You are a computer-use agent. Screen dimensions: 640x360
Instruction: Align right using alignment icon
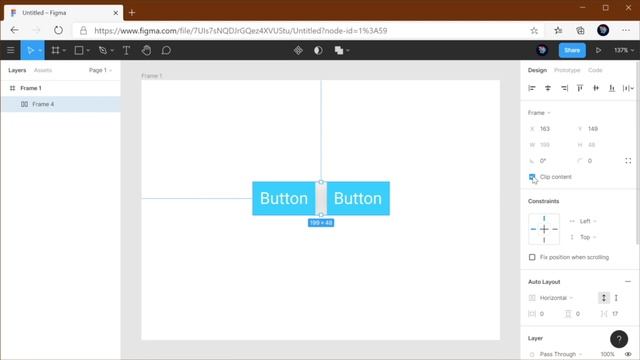click(x=564, y=88)
